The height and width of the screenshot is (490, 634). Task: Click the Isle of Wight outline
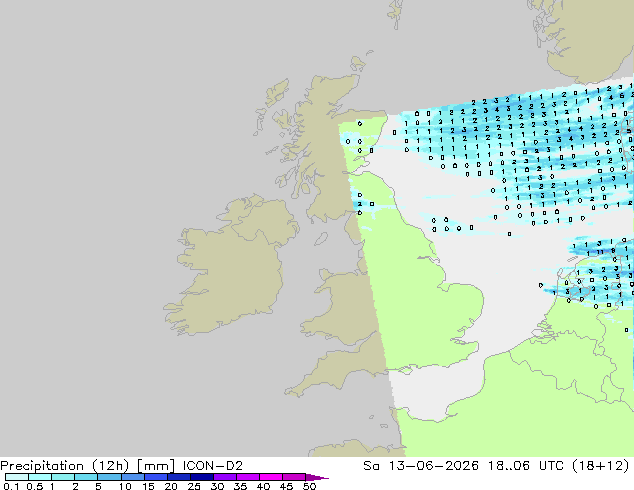pos(405,370)
